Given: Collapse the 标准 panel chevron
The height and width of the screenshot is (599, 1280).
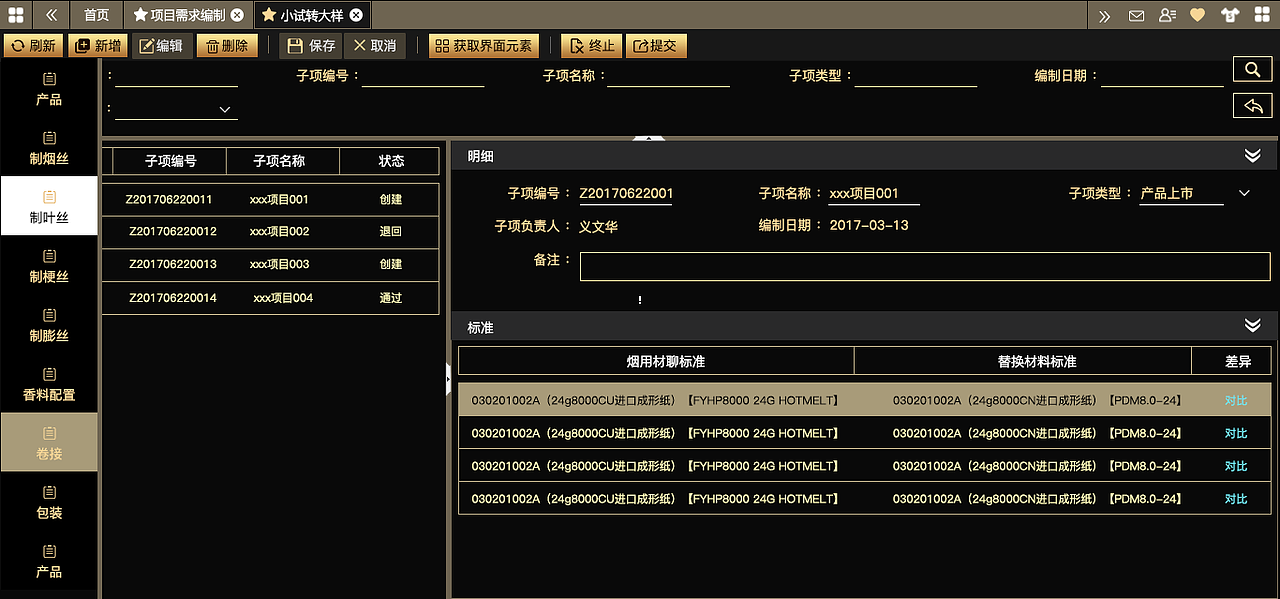Looking at the screenshot, I should click(1252, 325).
